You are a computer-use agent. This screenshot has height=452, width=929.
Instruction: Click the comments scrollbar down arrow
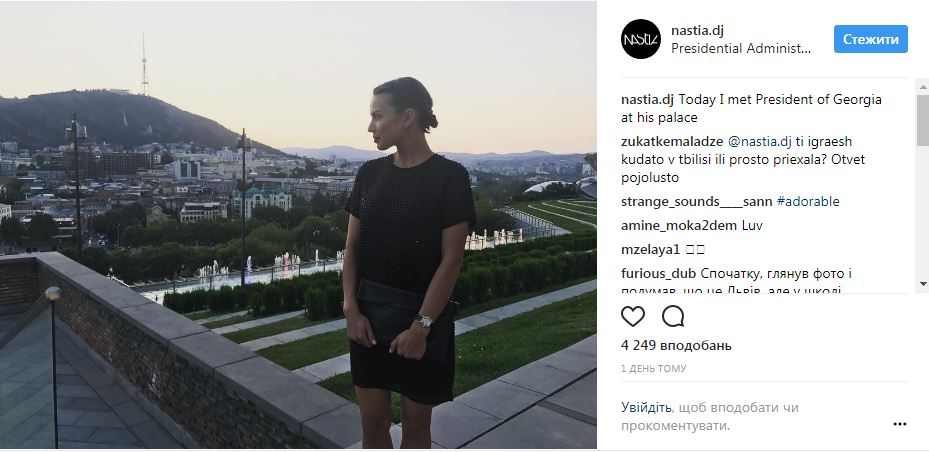922,285
